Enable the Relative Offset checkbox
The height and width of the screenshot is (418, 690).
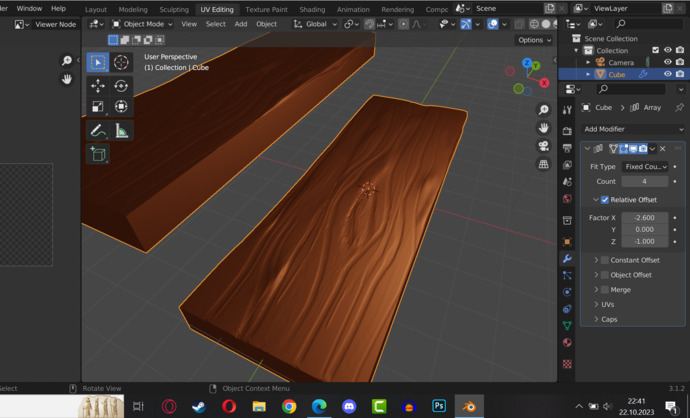click(x=605, y=200)
